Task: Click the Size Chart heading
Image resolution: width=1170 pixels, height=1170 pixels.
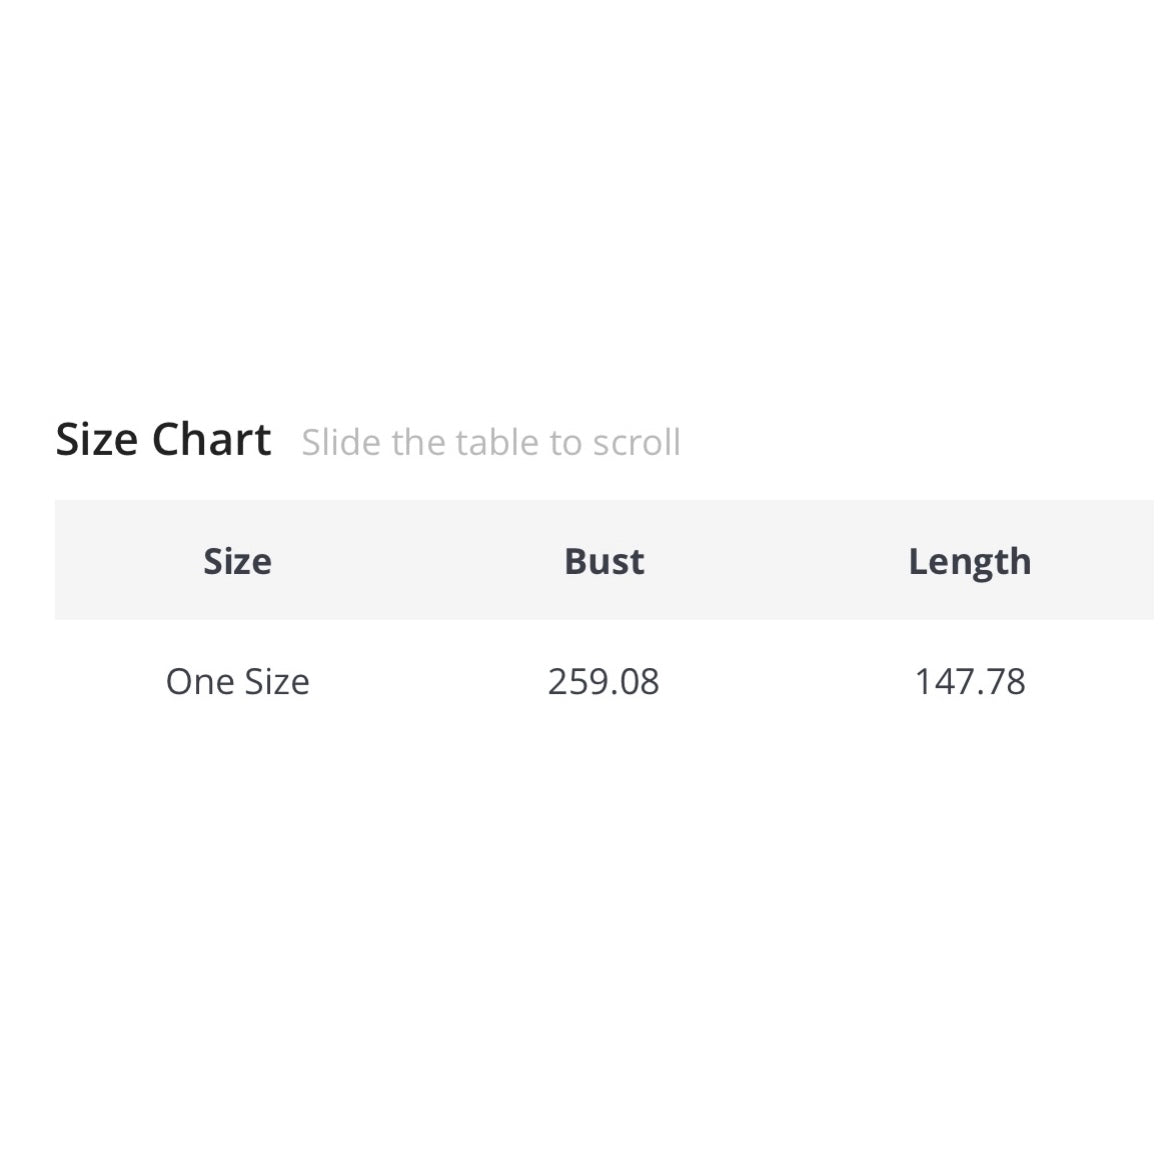Action: [x=163, y=440]
